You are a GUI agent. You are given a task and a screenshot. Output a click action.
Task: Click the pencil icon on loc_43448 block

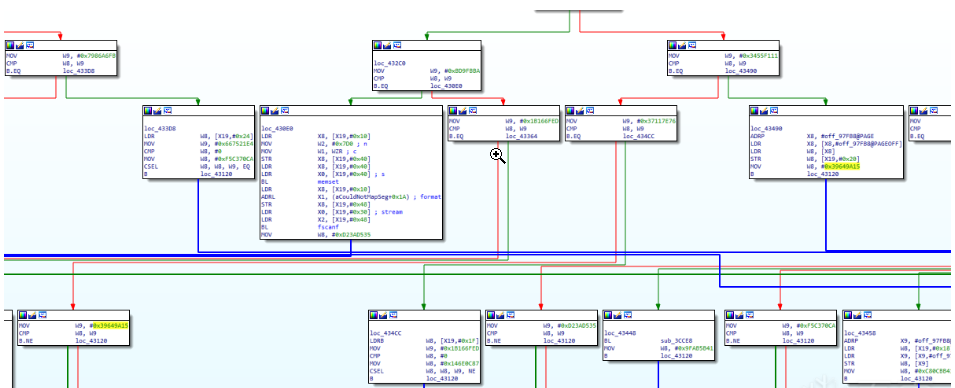[x=618, y=315]
